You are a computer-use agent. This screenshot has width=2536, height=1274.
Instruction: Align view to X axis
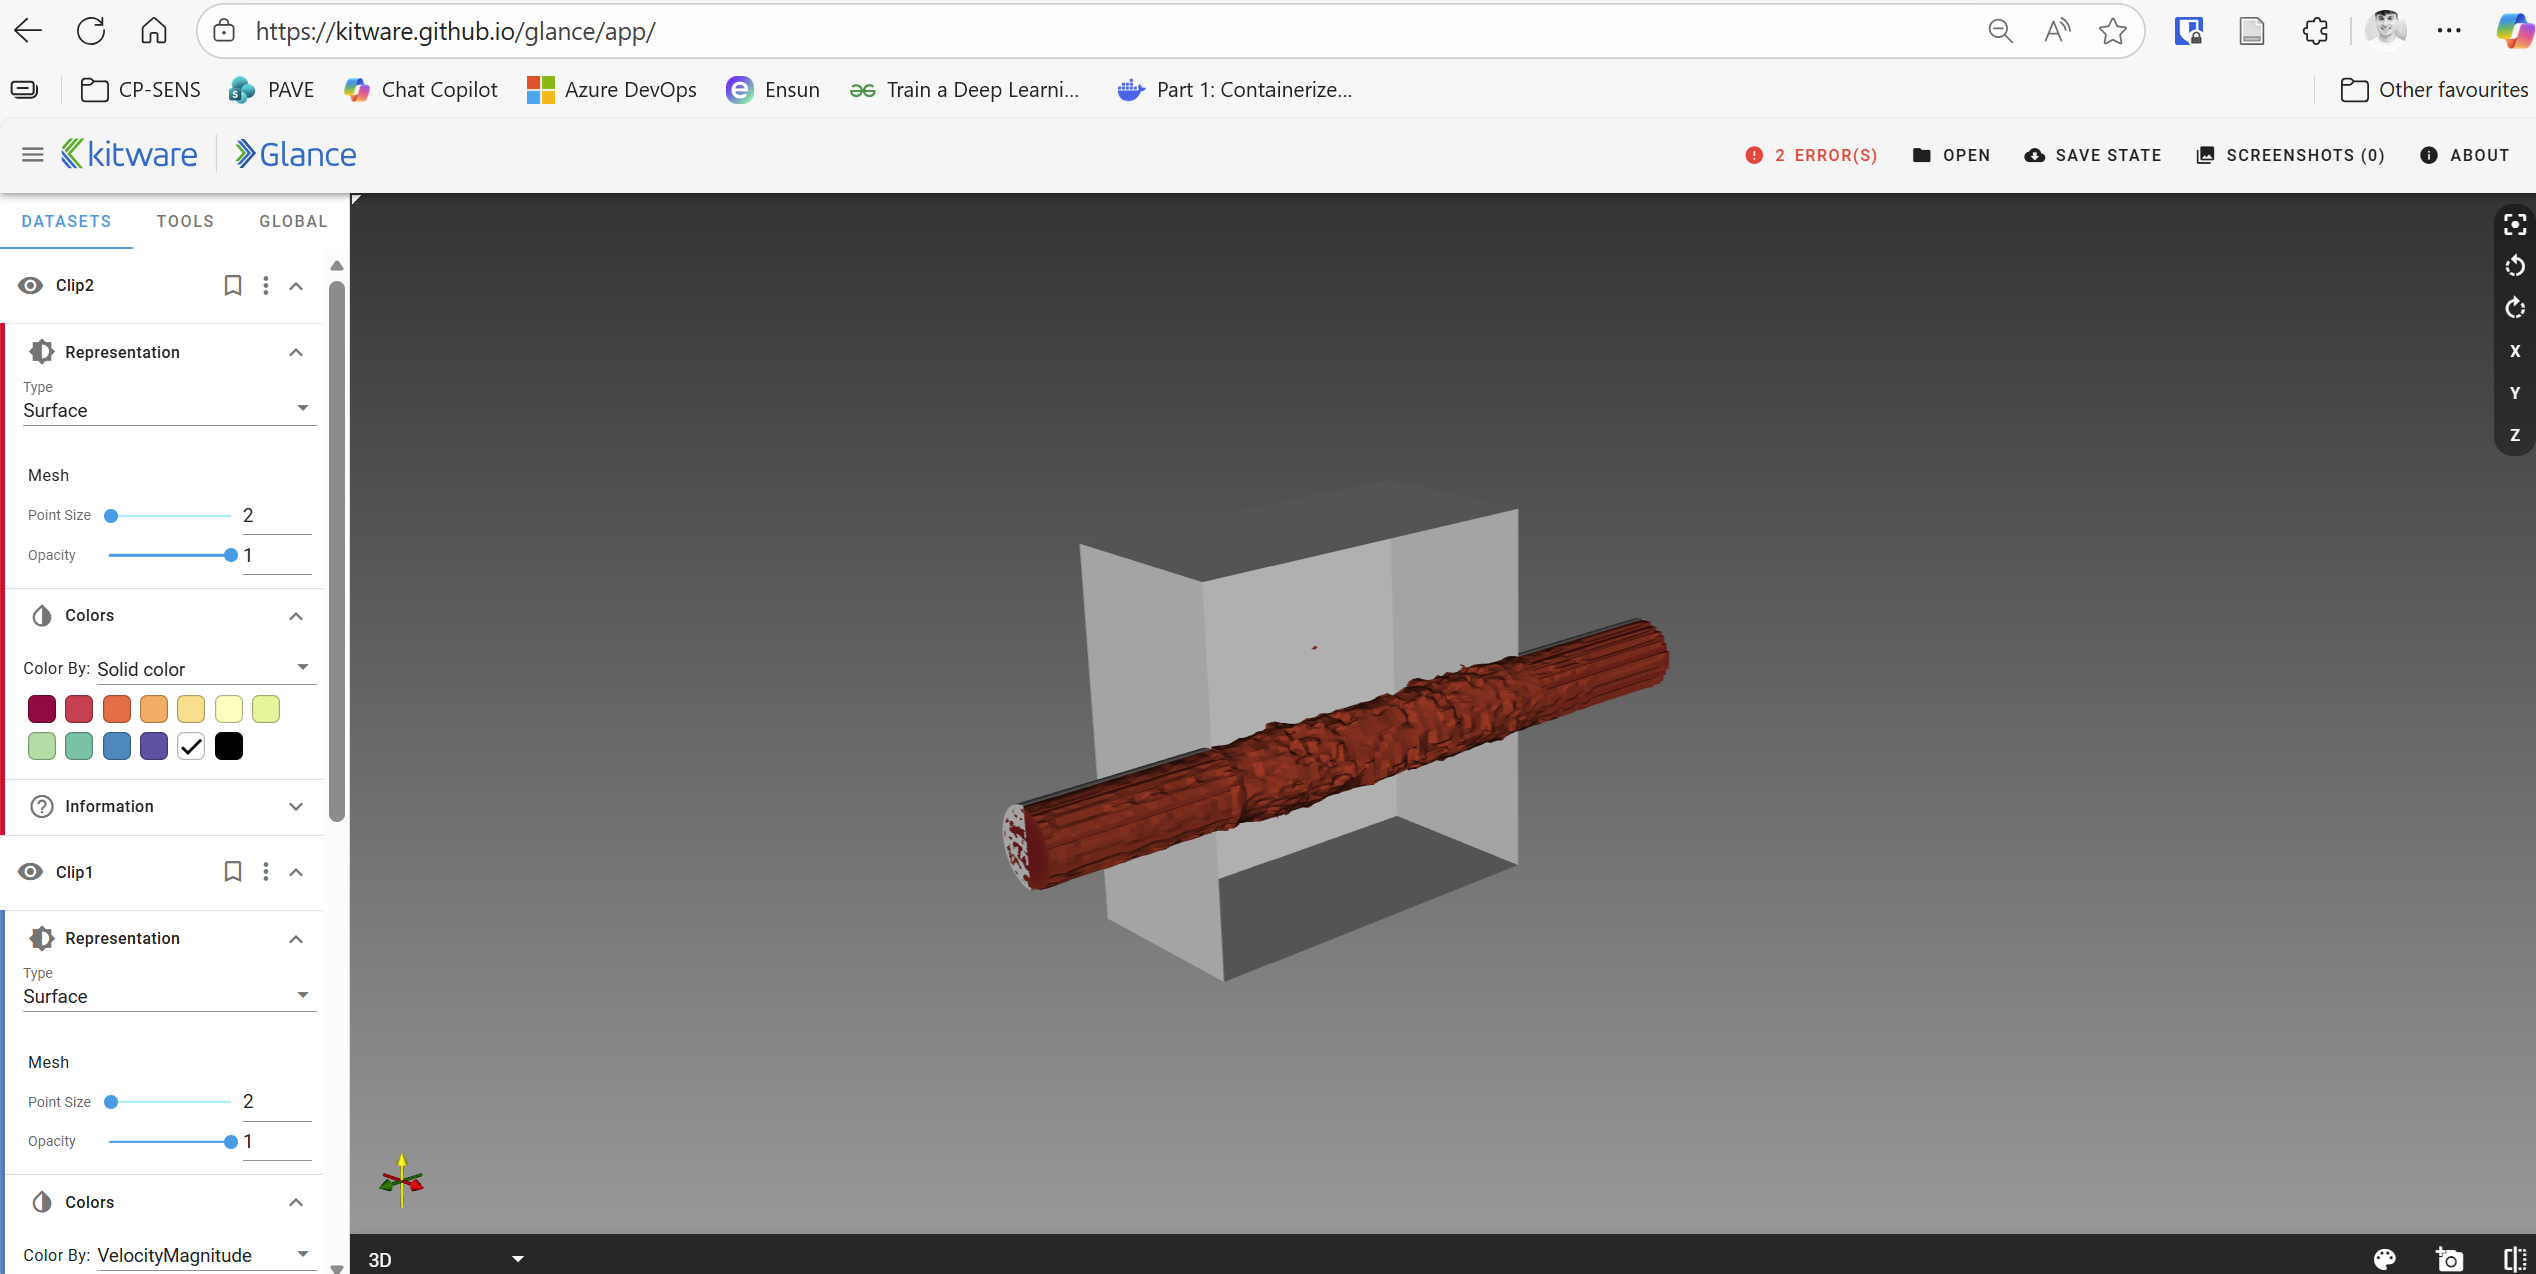pos(2514,351)
